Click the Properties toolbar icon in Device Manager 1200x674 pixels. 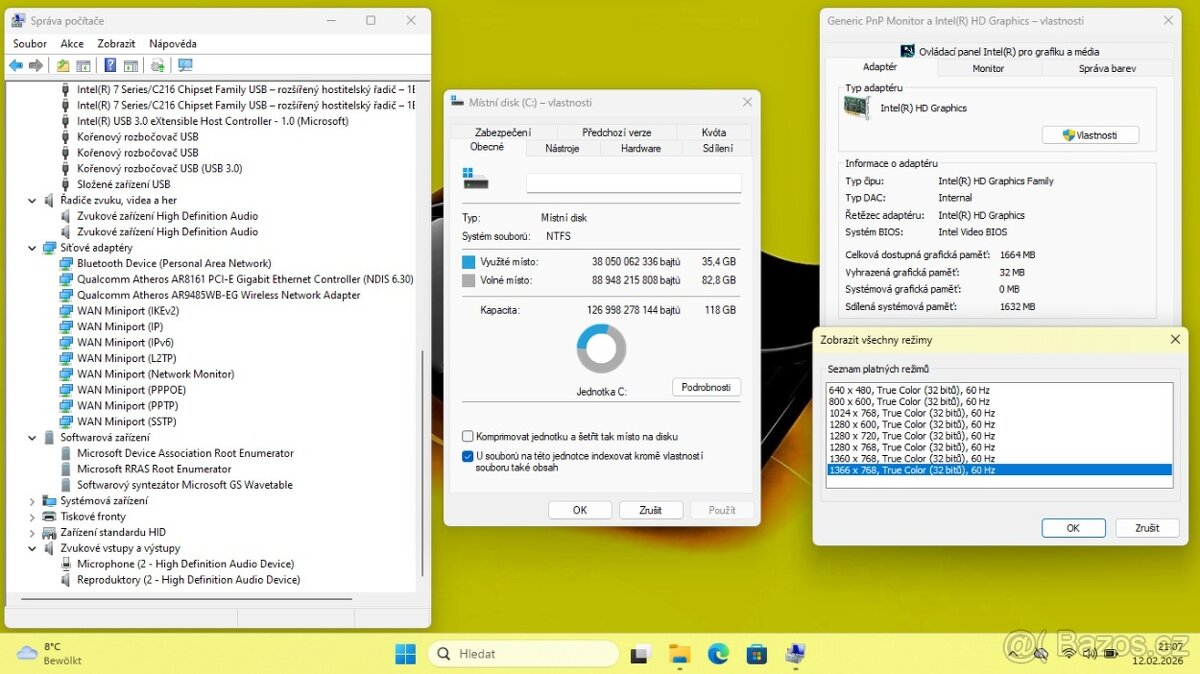131,66
